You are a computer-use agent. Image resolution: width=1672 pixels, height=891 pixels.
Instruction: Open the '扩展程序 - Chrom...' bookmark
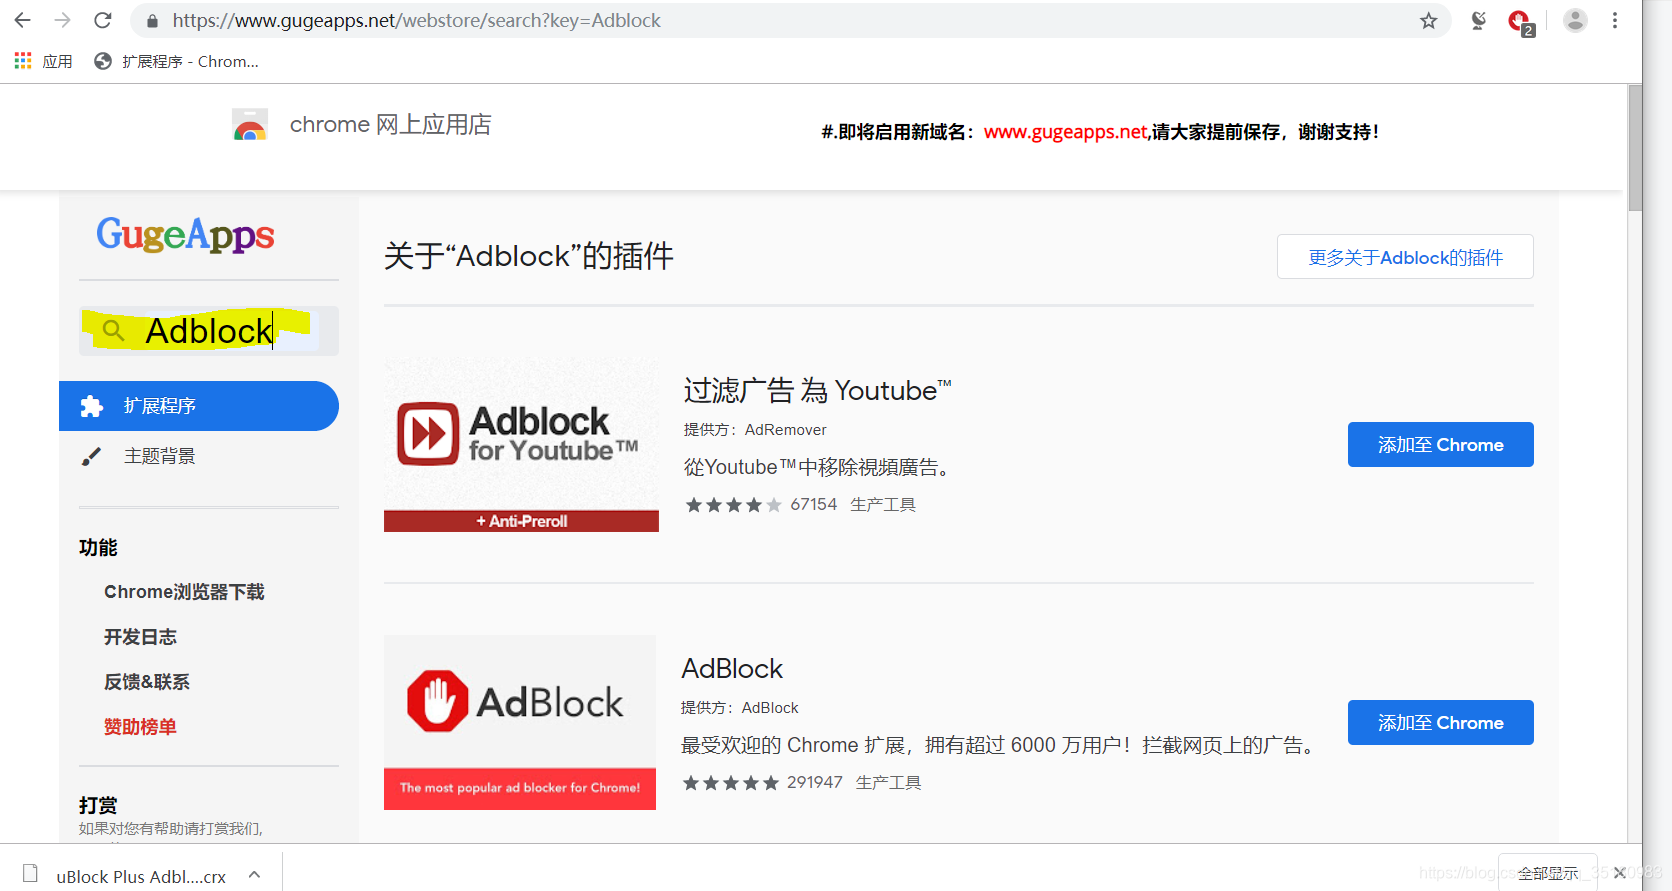(x=176, y=61)
